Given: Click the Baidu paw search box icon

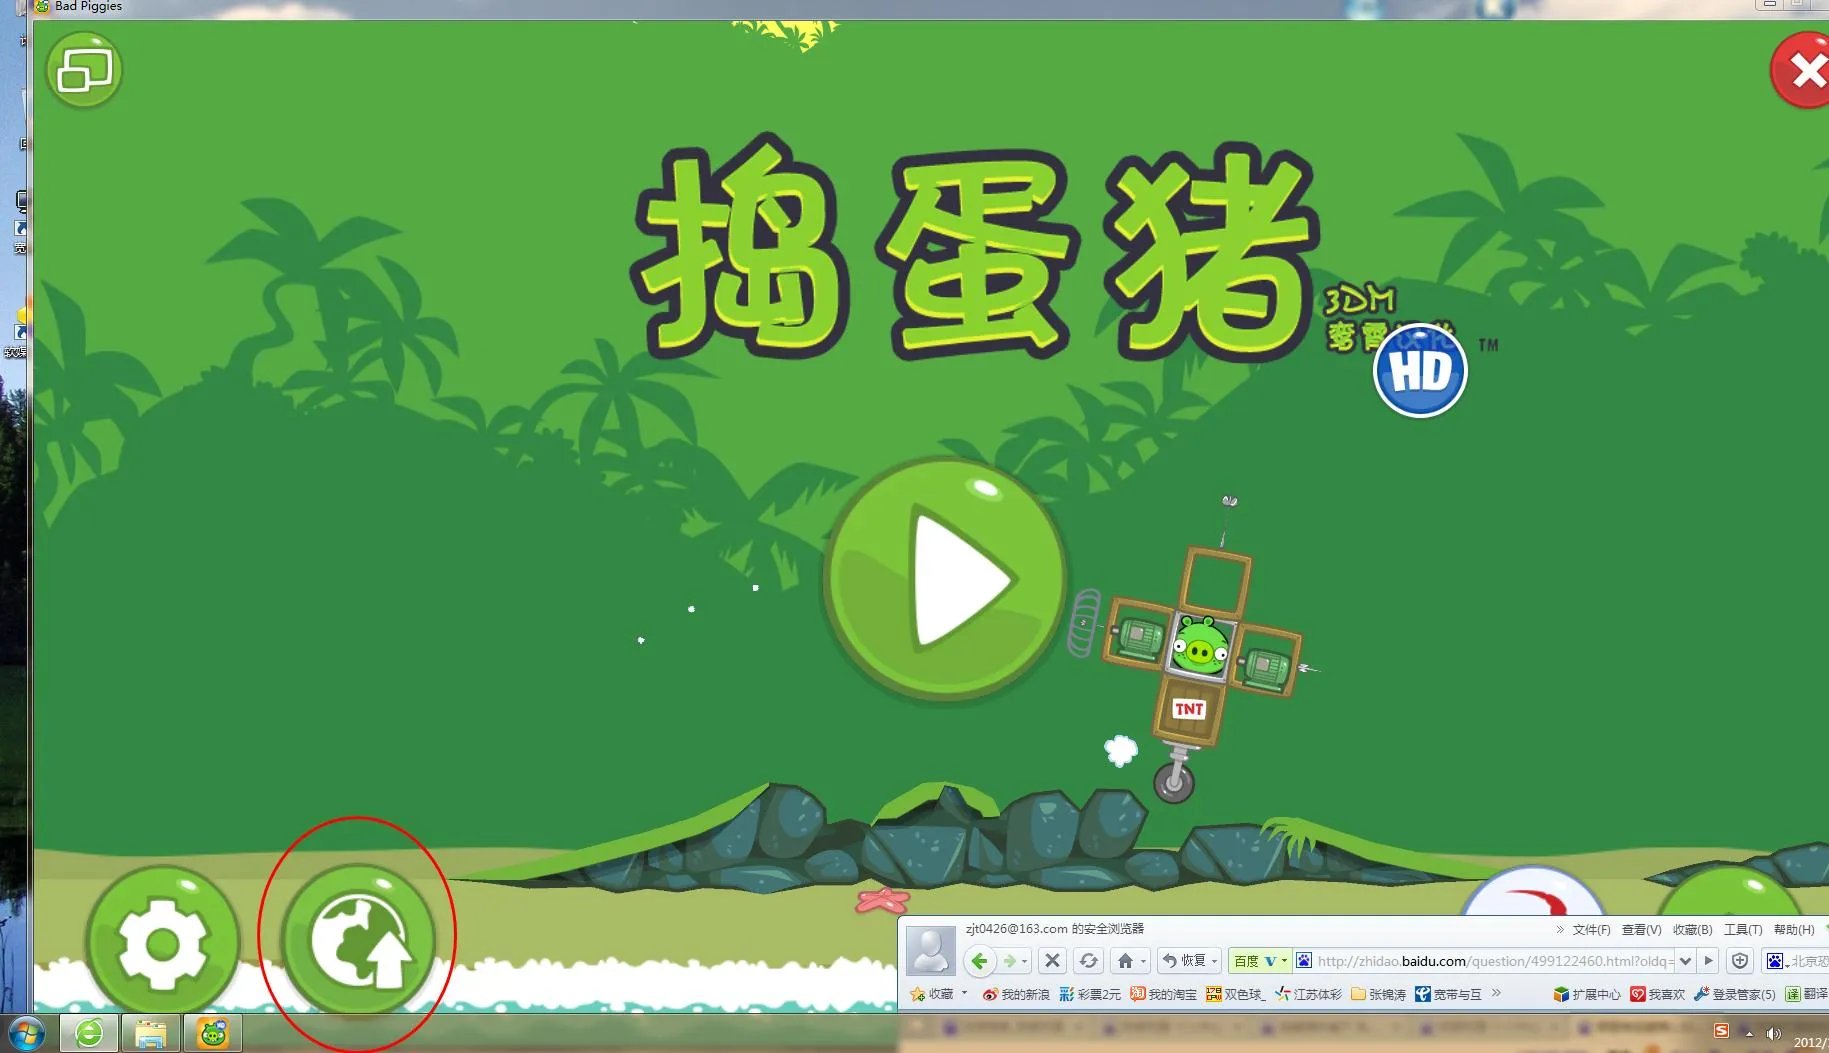Looking at the screenshot, I should coord(1775,961).
